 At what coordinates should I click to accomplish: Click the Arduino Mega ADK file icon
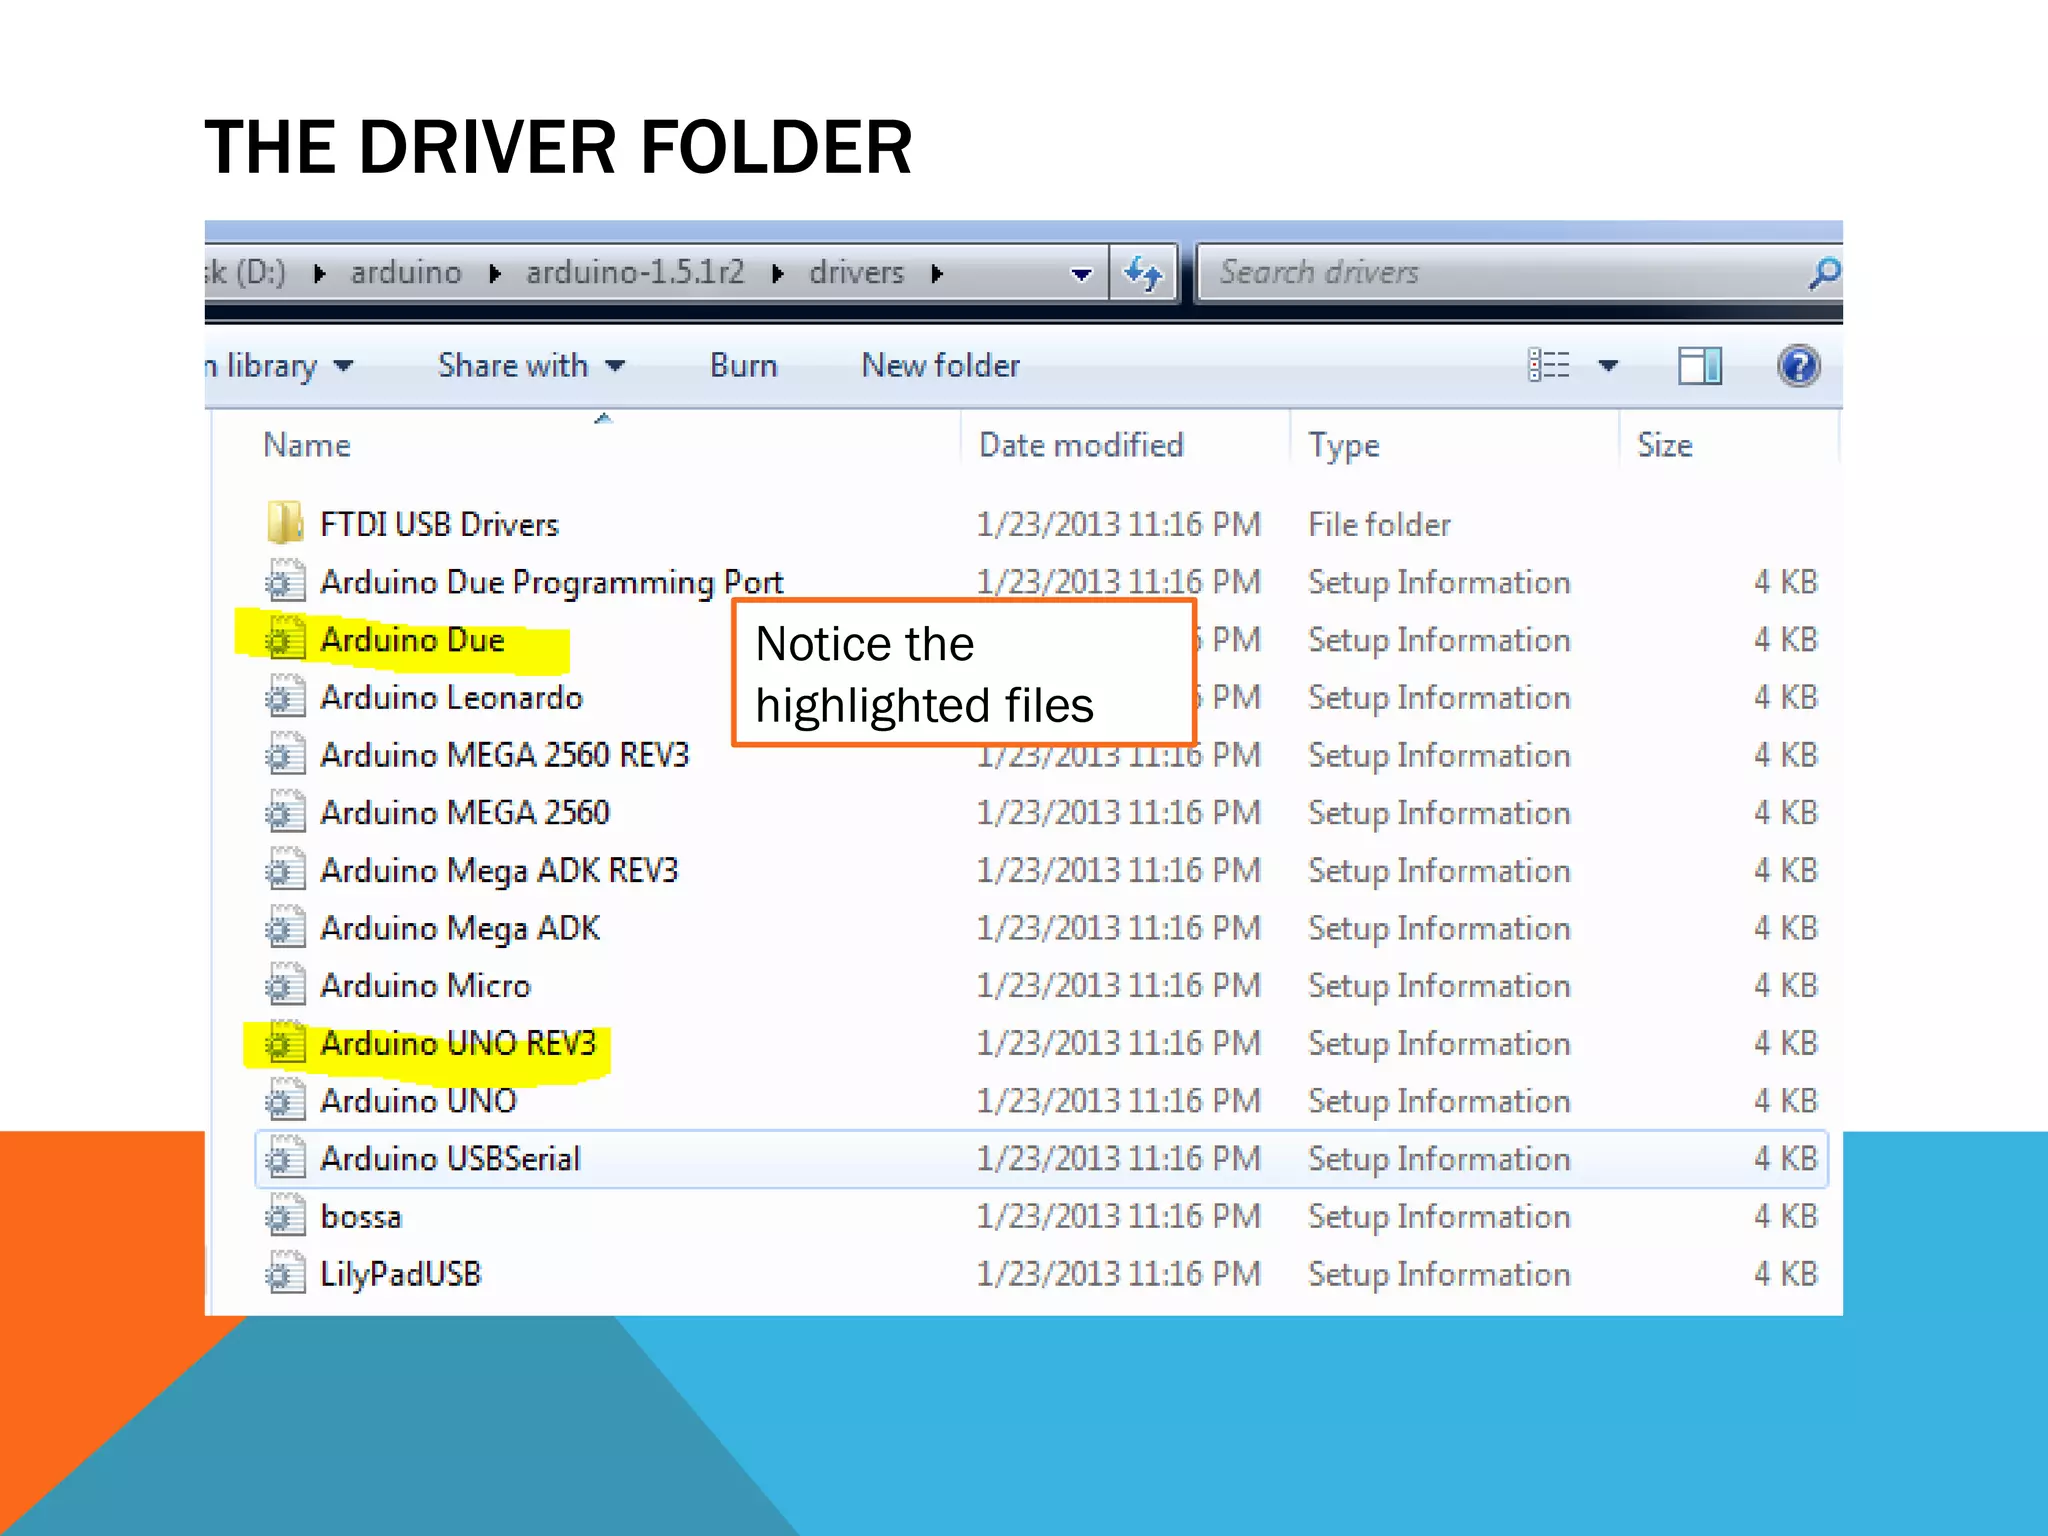point(285,928)
